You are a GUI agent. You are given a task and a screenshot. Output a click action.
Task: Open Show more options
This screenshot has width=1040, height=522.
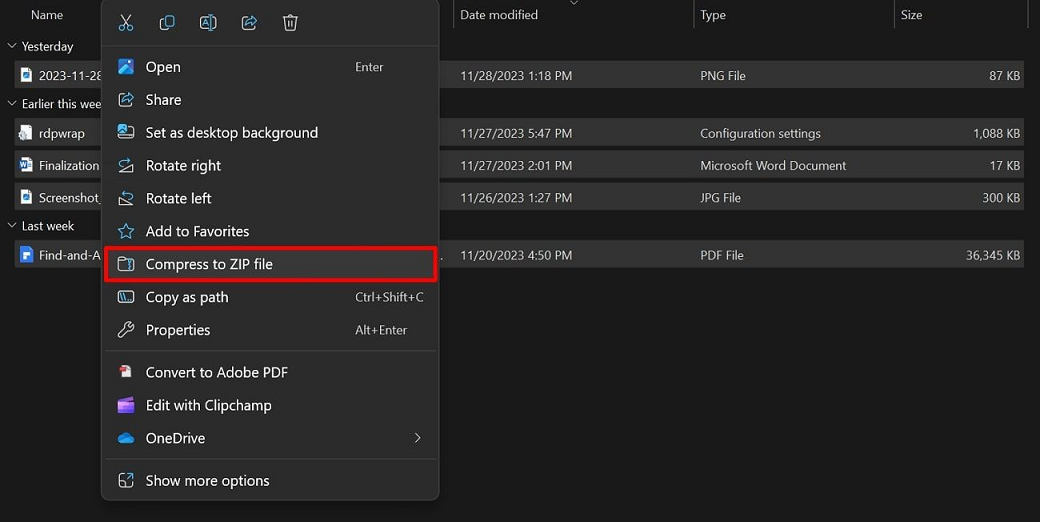[207, 481]
